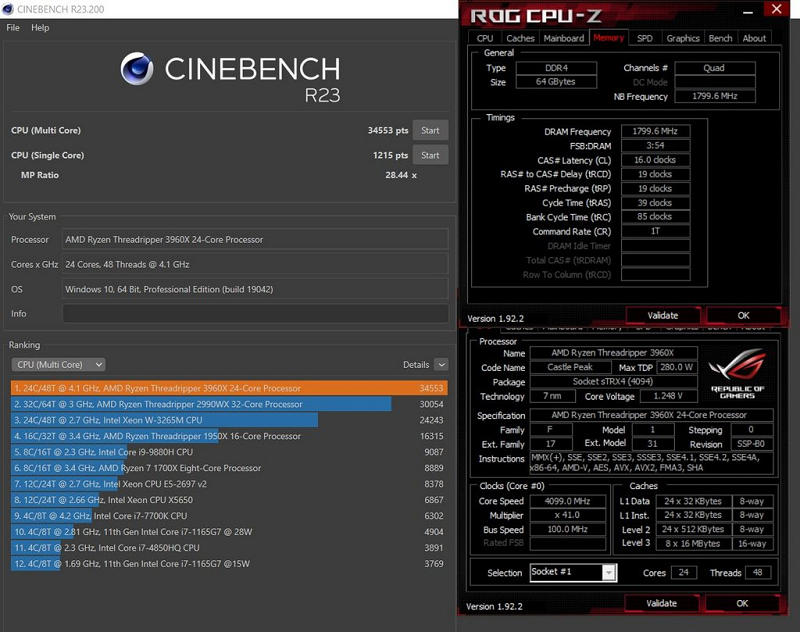
Task: Open the CPU (Multi Core) ranking dropdown
Action: pyautogui.click(x=58, y=365)
